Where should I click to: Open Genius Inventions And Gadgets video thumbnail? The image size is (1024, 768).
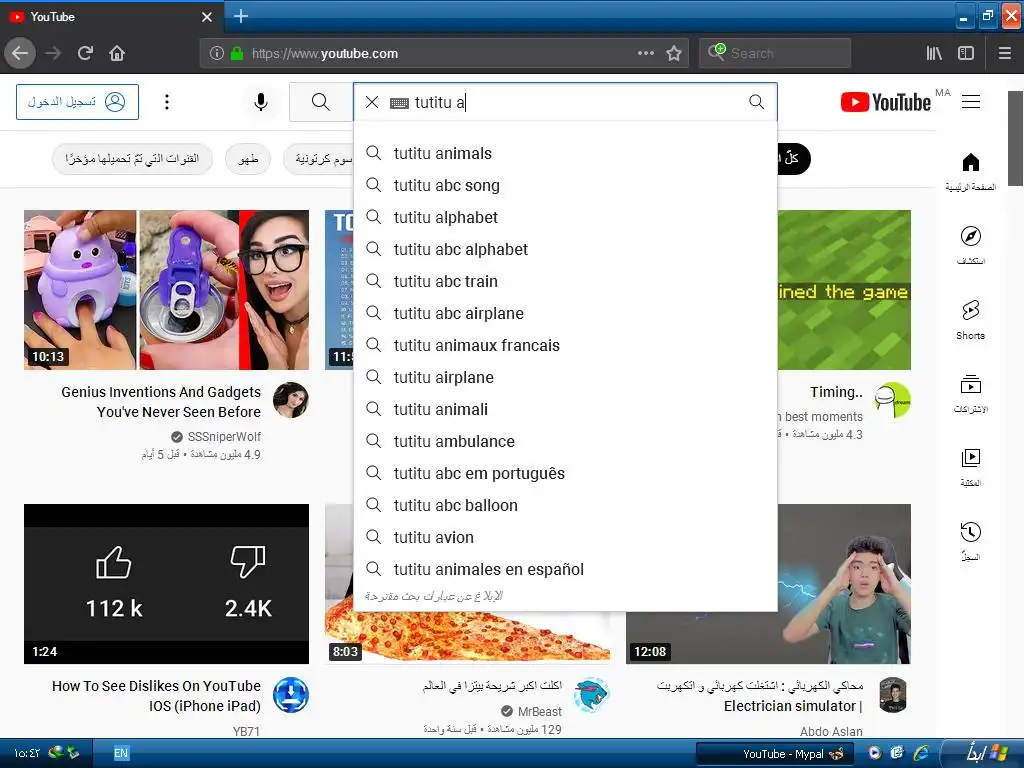coord(167,290)
